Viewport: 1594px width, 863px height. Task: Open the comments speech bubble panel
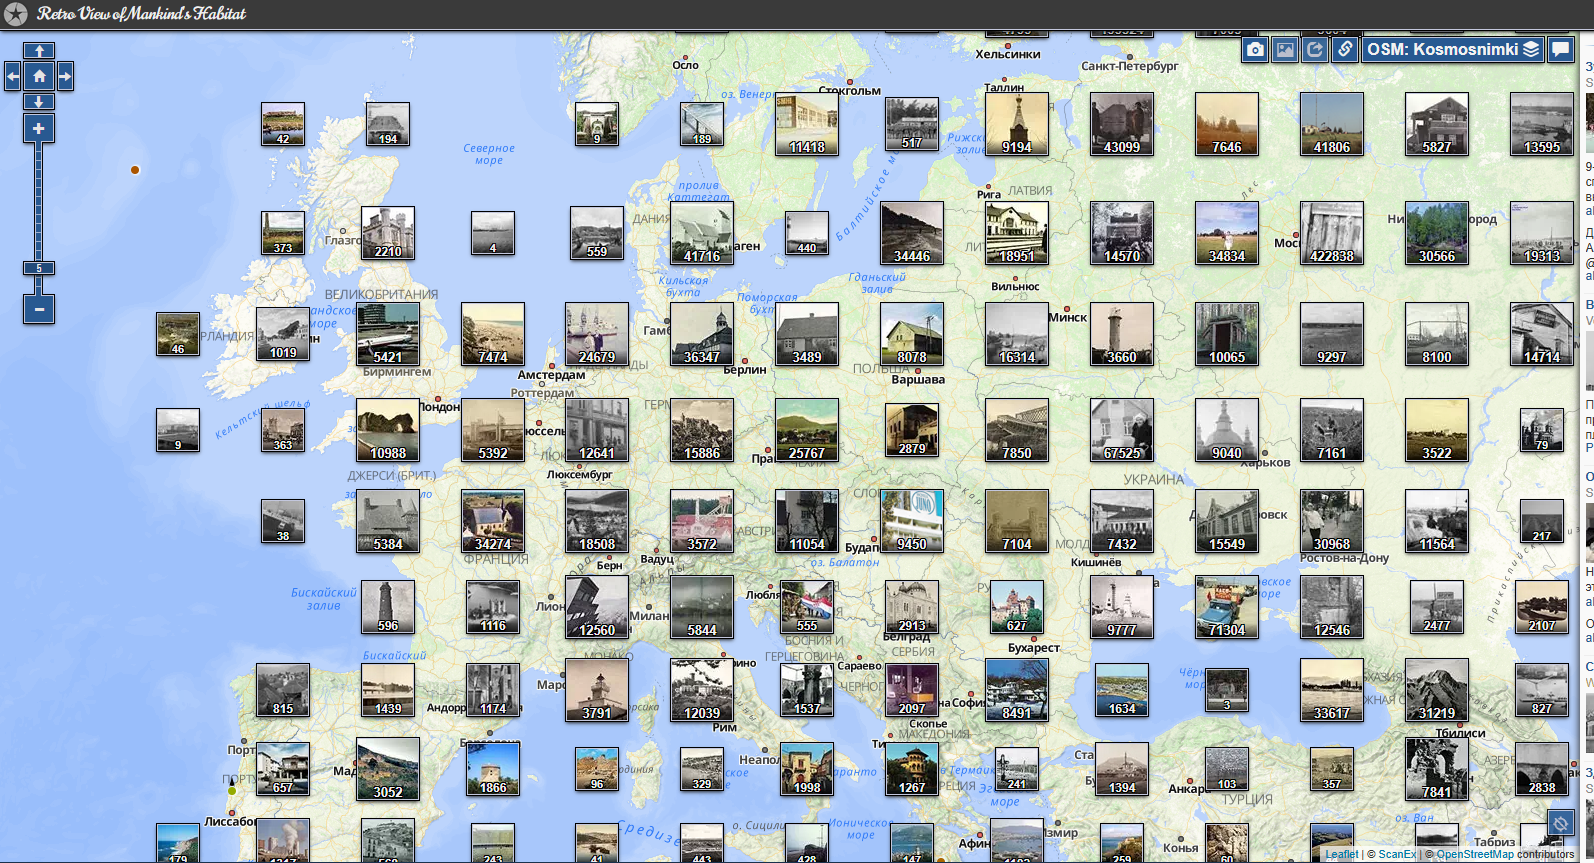[1560, 50]
